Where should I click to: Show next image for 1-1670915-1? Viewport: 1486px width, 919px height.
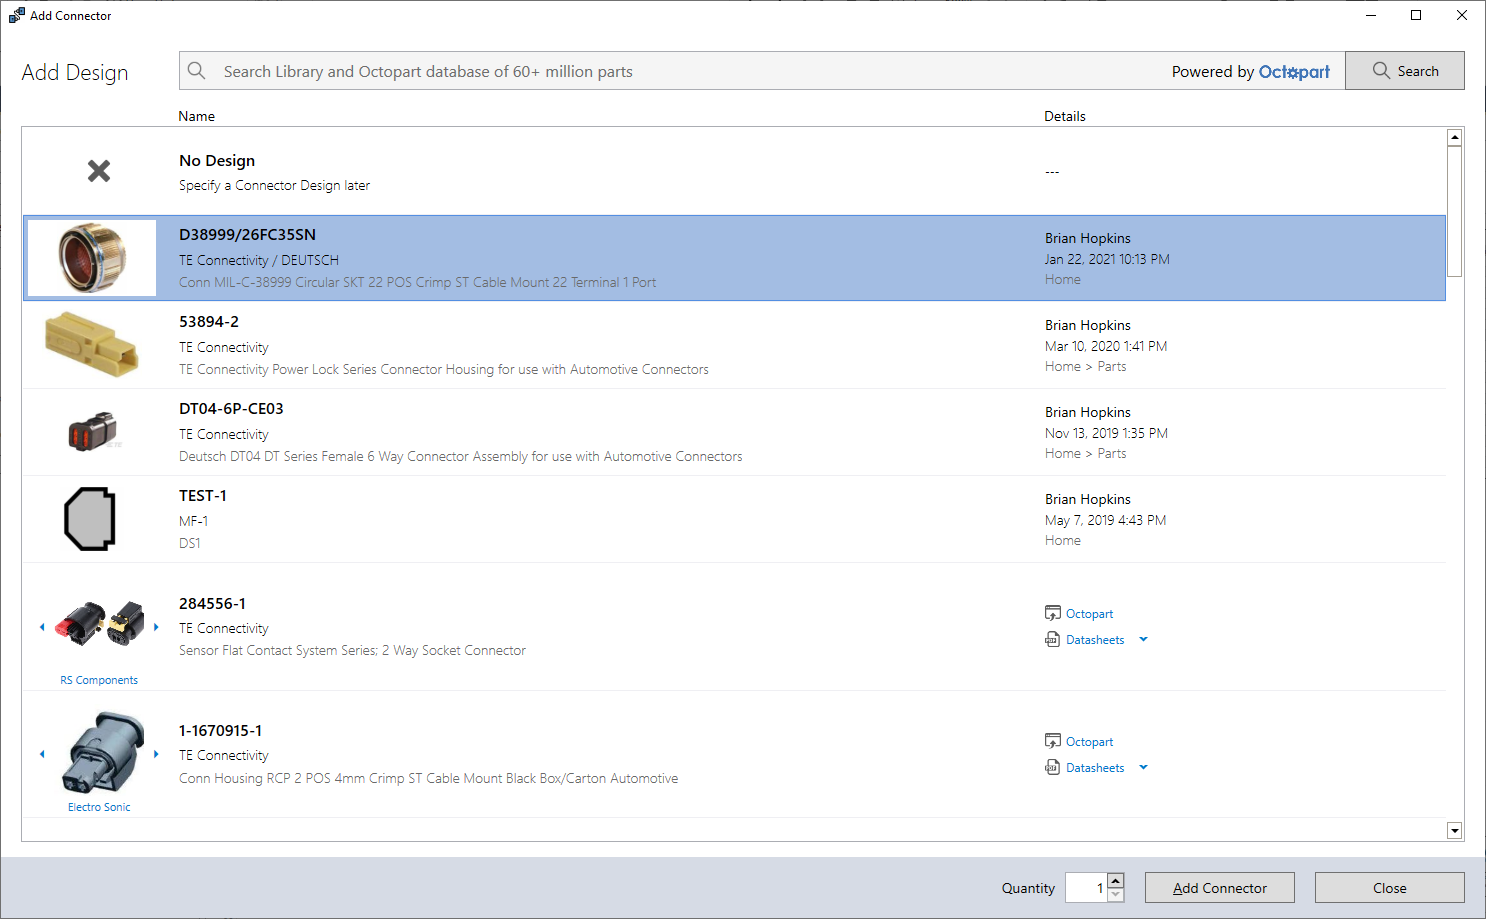[x=156, y=754]
